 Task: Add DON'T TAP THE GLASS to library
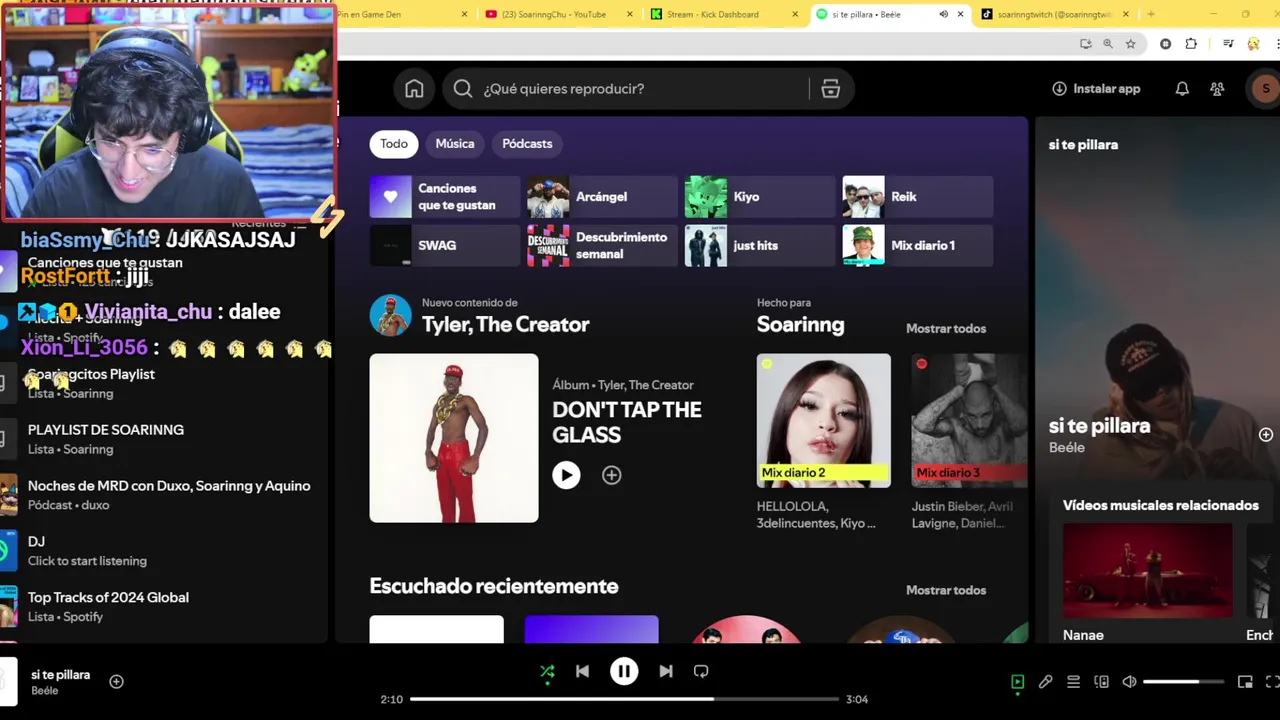click(x=611, y=476)
